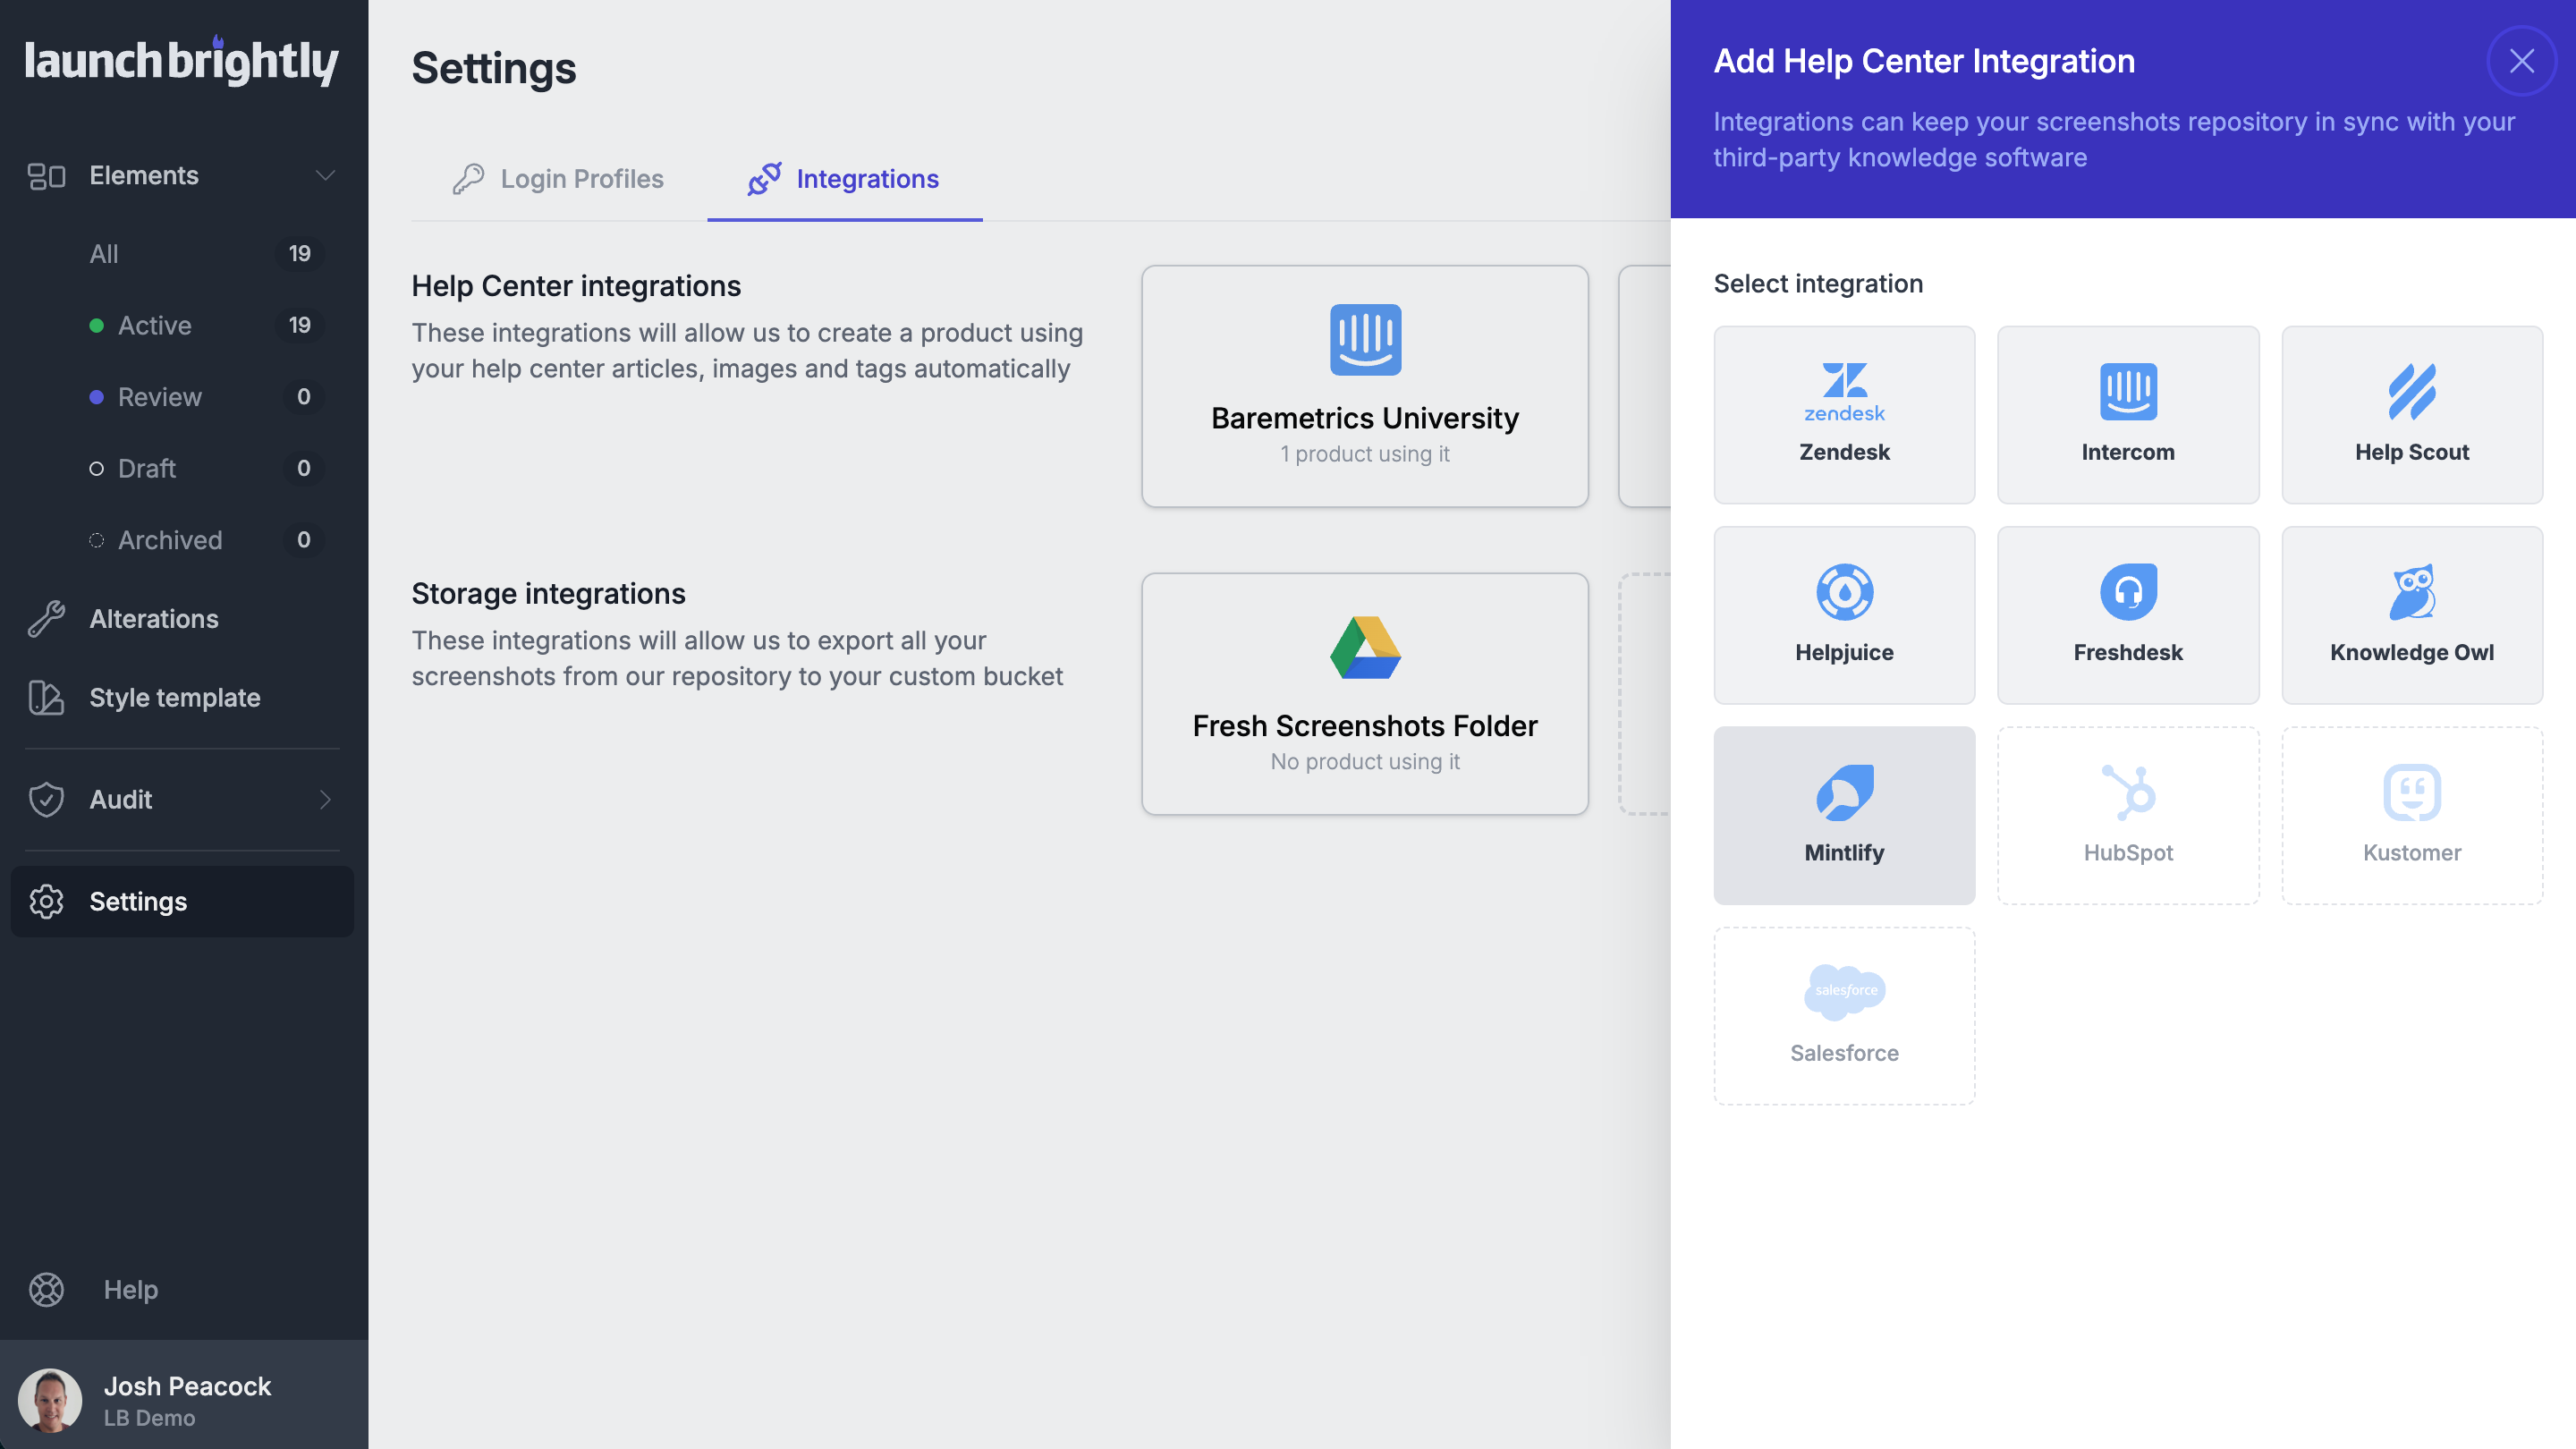Screen dimensions: 2576x1449
Task: Choose the Helpjuice integration label
Action: 1844,652
